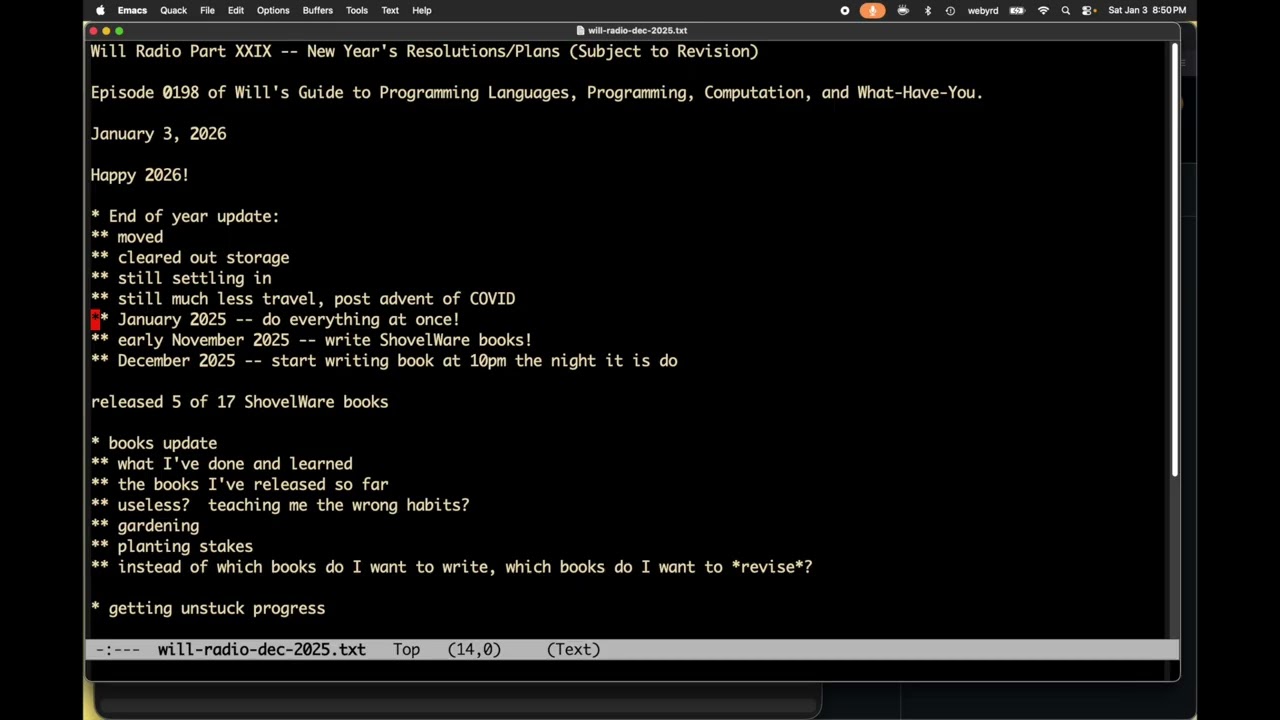Open the File menu
The height and width of the screenshot is (720, 1280).
pos(207,10)
